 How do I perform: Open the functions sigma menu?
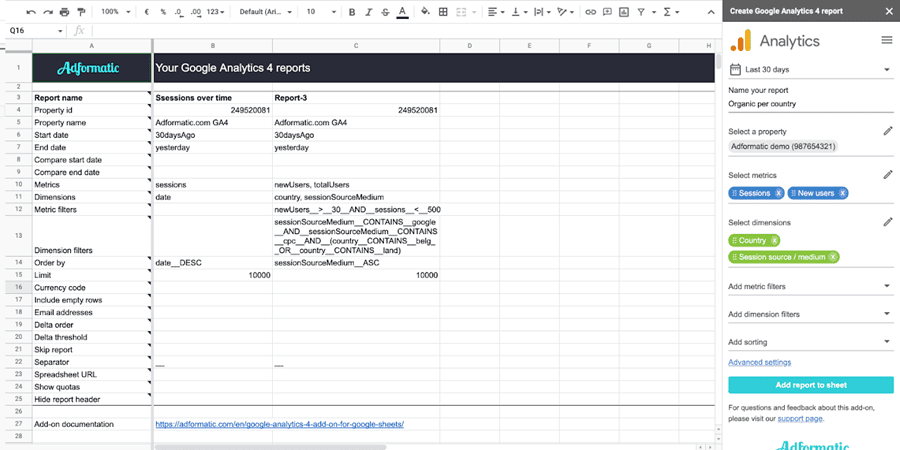tap(667, 11)
